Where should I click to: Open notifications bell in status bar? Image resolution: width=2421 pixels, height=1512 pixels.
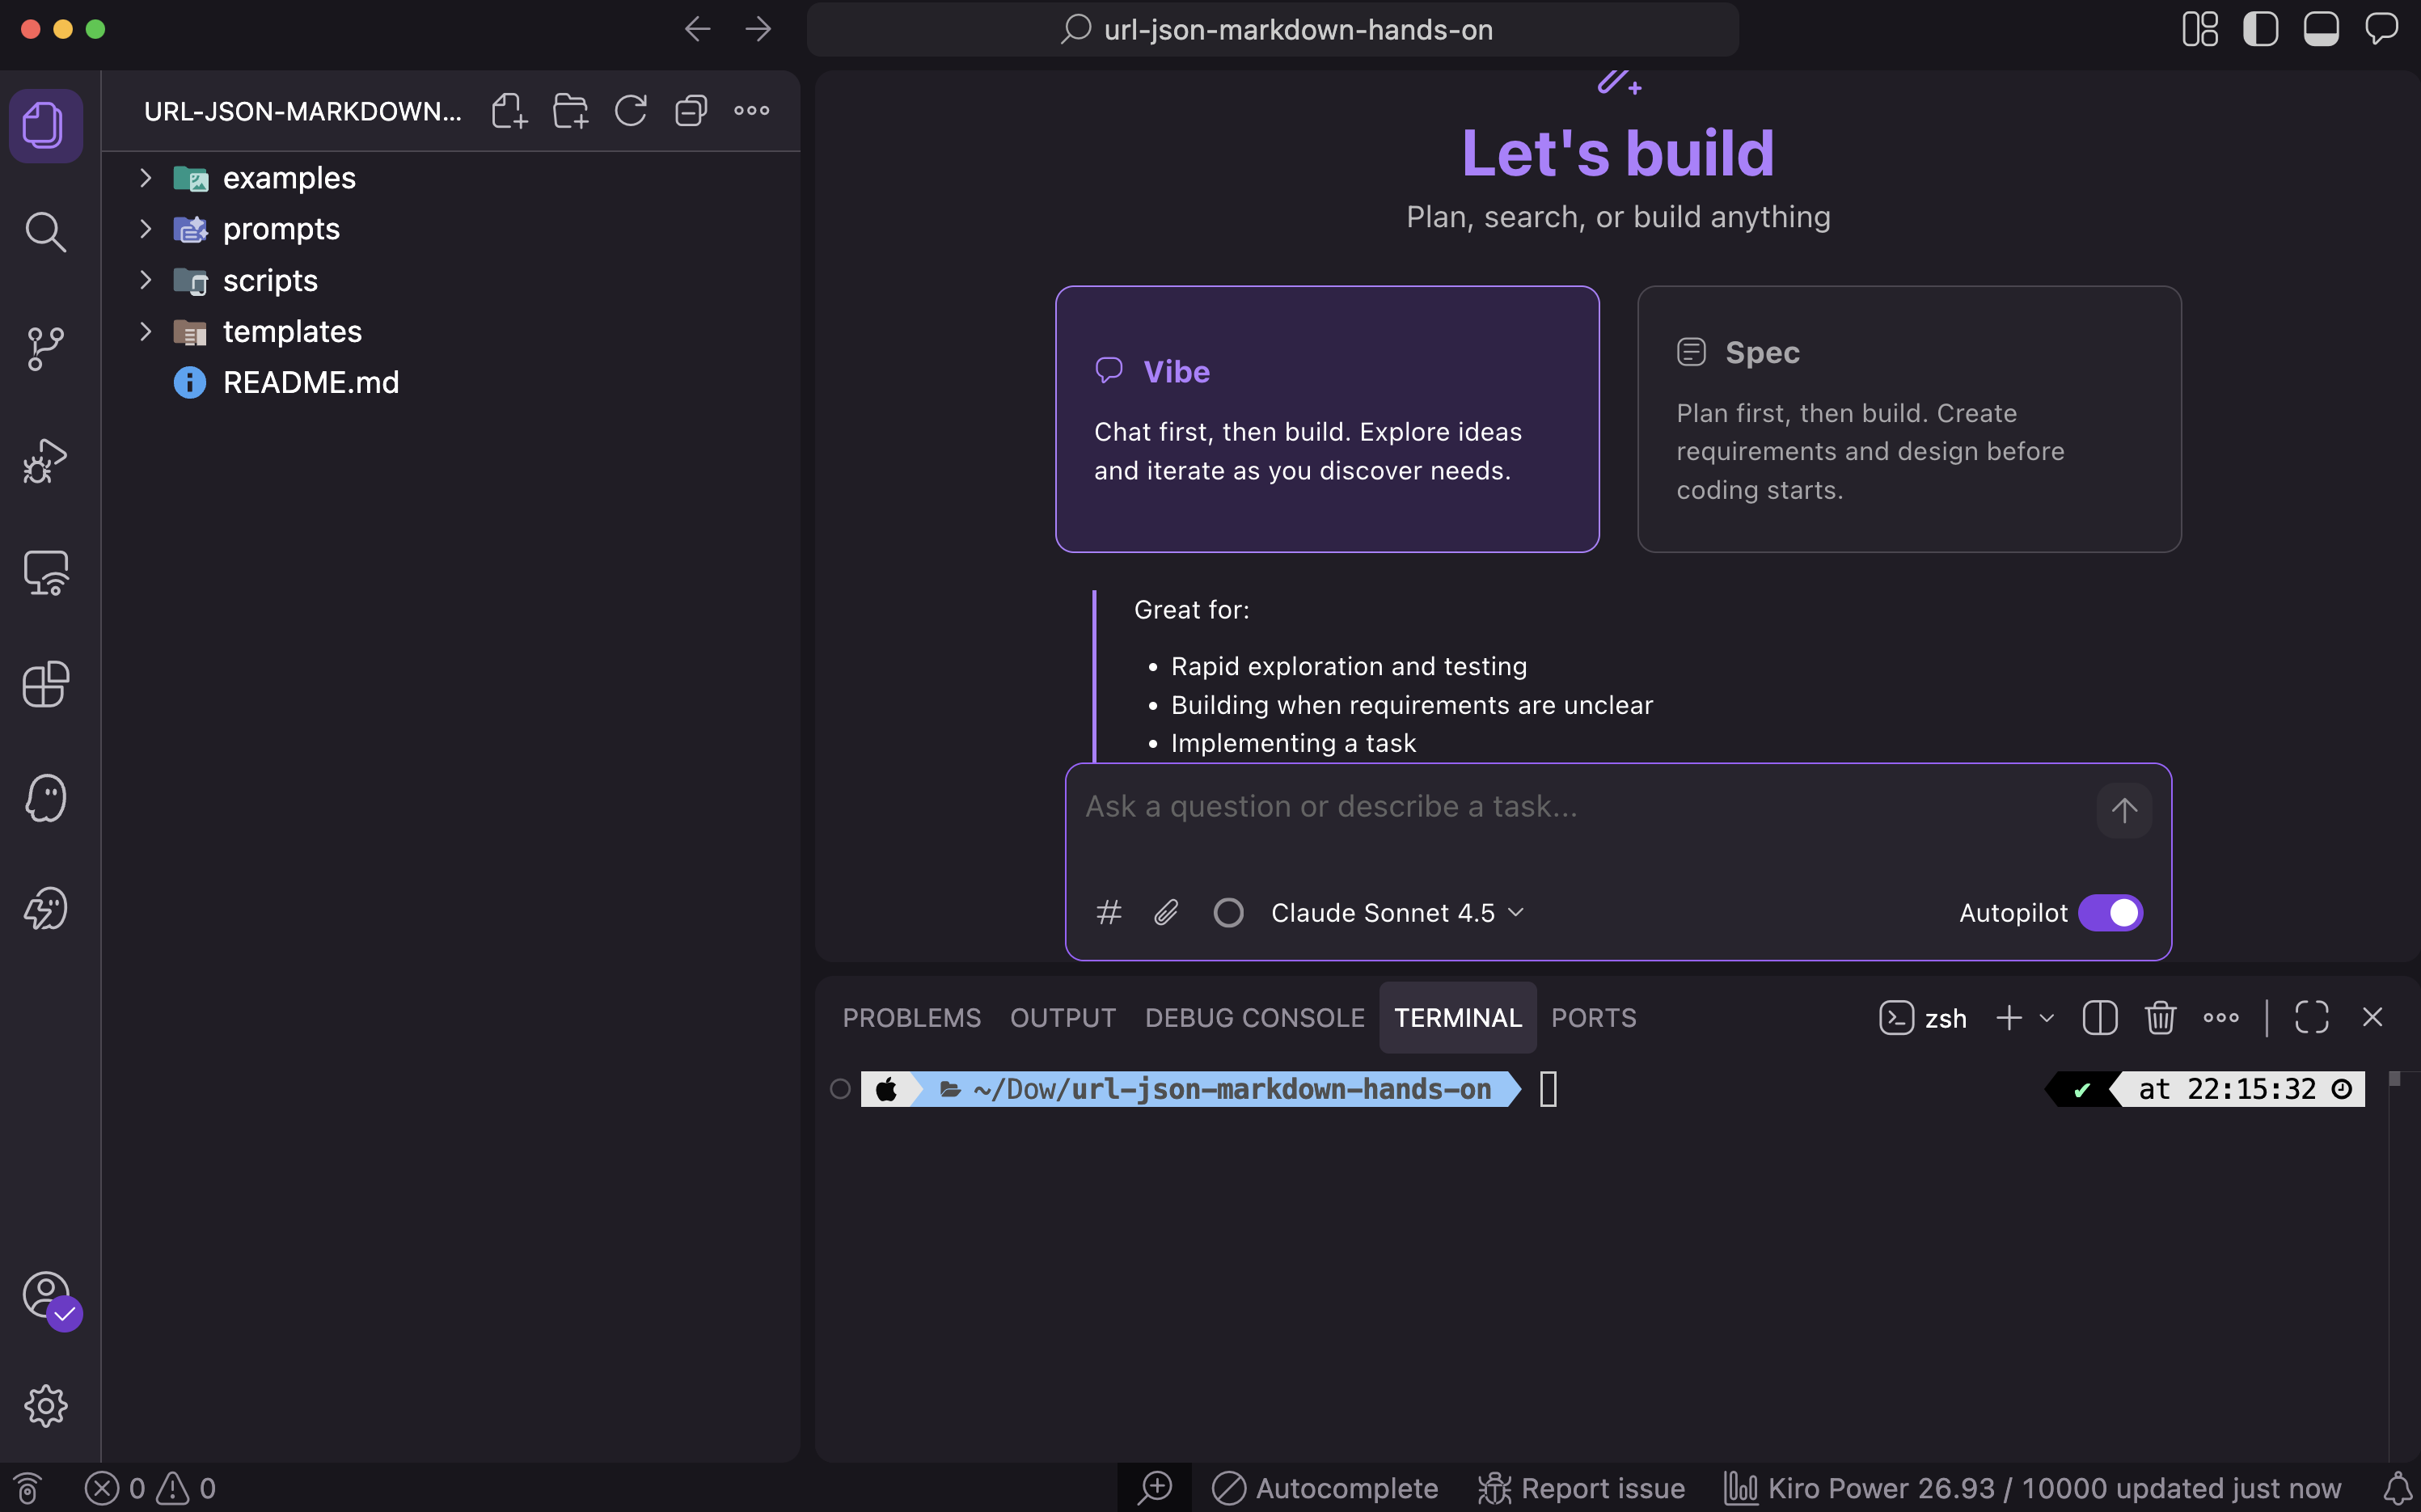(x=2397, y=1488)
